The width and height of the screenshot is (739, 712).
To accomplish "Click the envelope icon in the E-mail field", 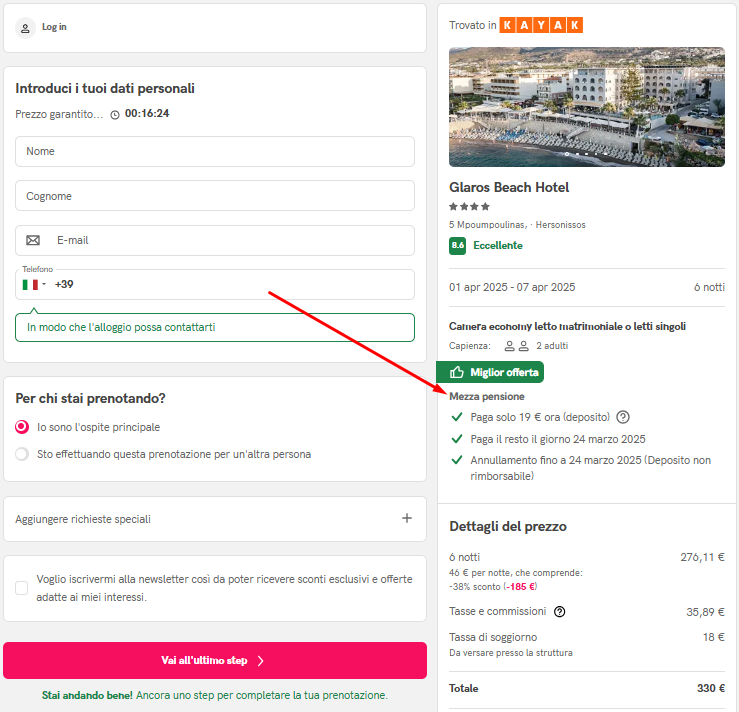I will tap(33, 240).
